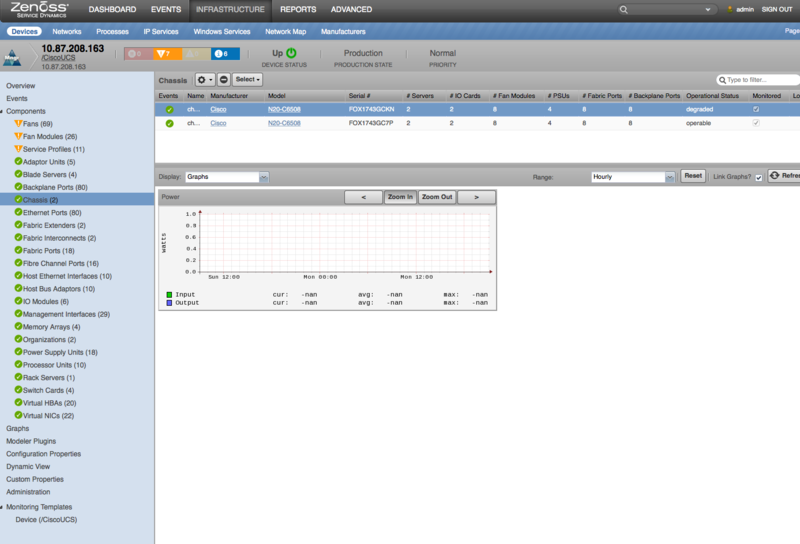Image resolution: width=800 pixels, height=544 pixels.
Task: Click the /CiscoUCS device class link
Action: pyautogui.click(x=58, y=58)
